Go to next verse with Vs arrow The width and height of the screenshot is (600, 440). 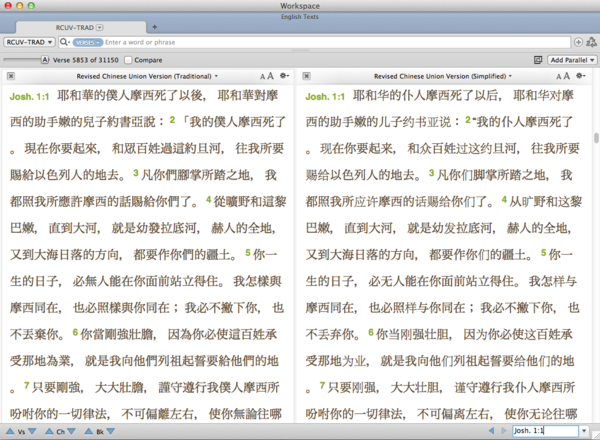click(x=34, y=431)
